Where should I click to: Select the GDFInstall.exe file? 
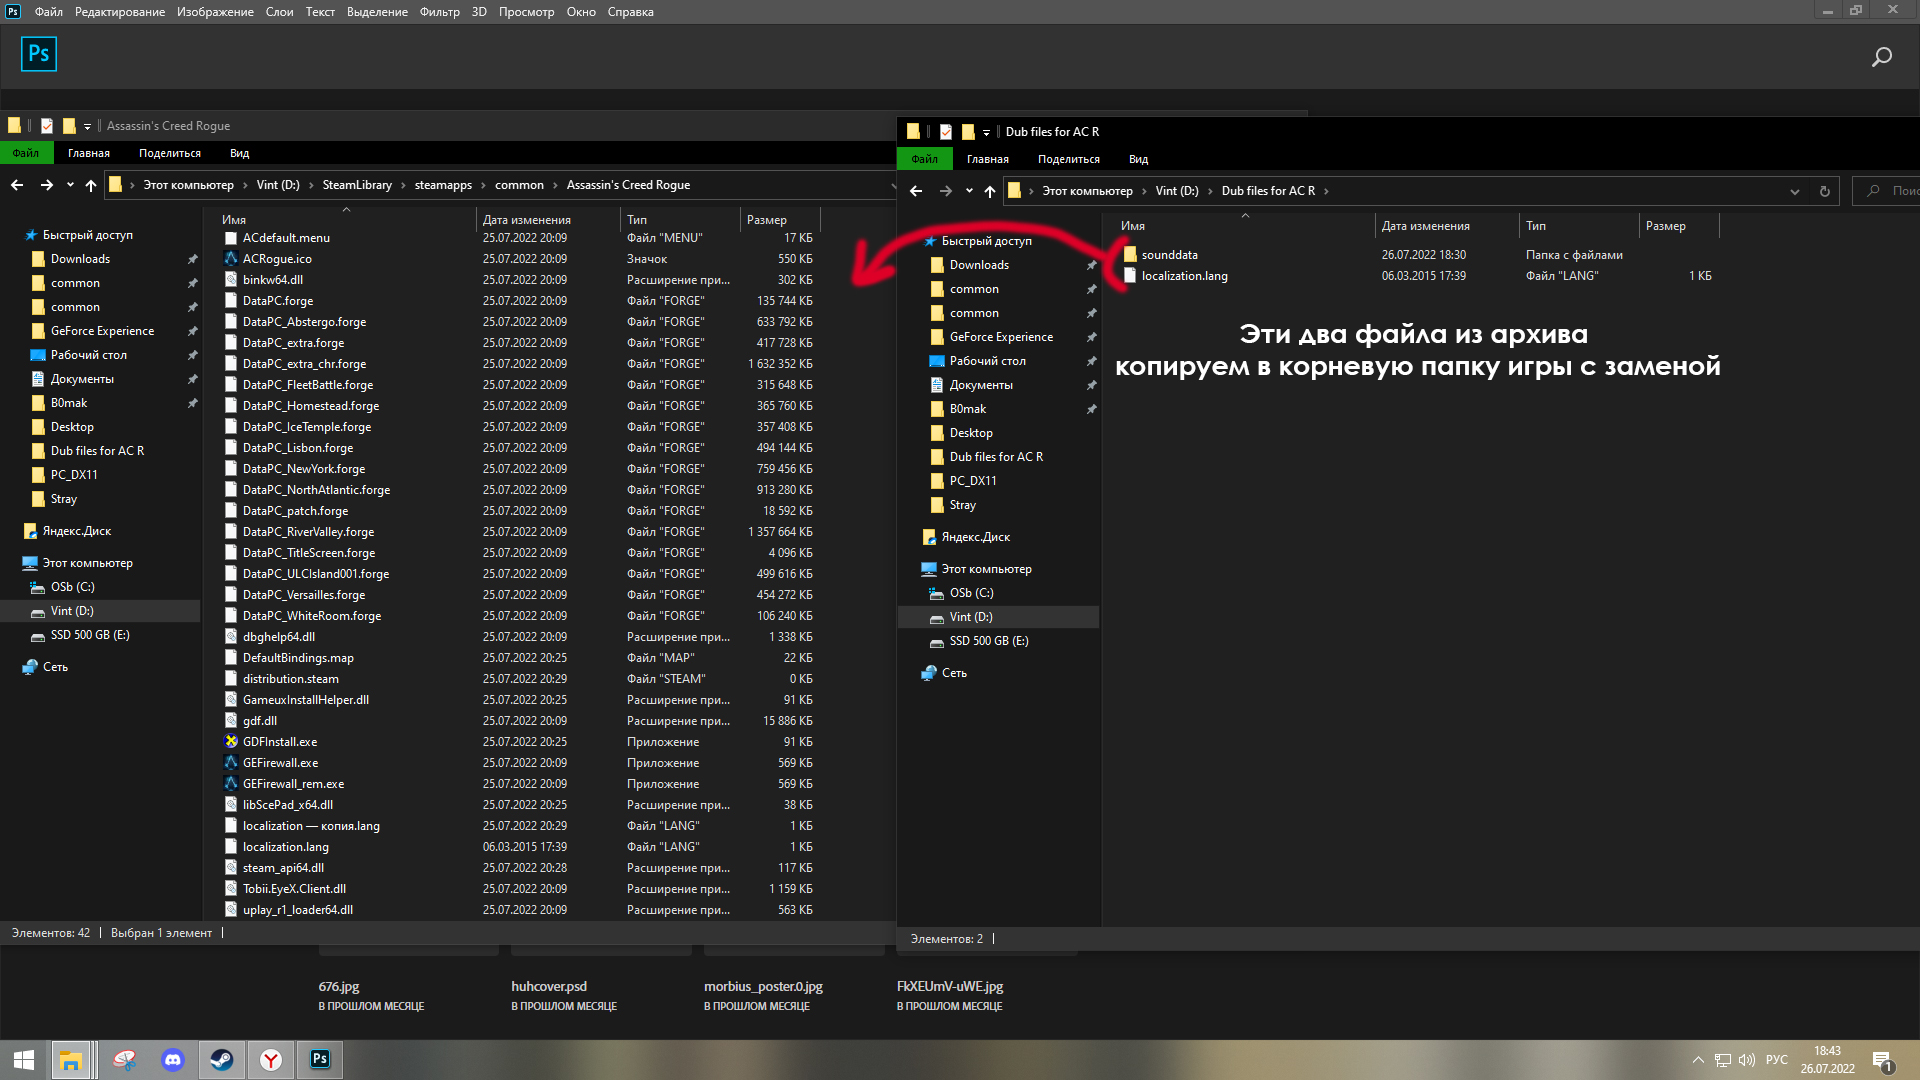pos(279,742)
